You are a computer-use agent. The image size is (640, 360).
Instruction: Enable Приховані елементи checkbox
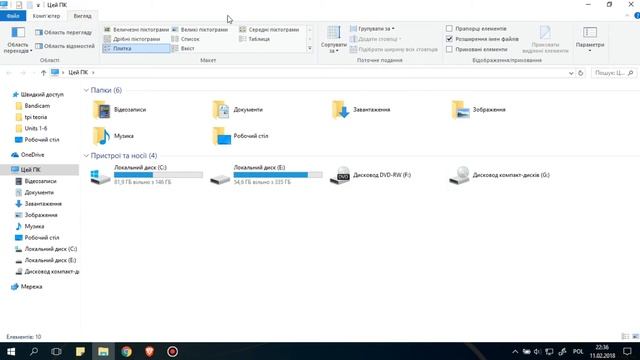[x=449, y=49]
